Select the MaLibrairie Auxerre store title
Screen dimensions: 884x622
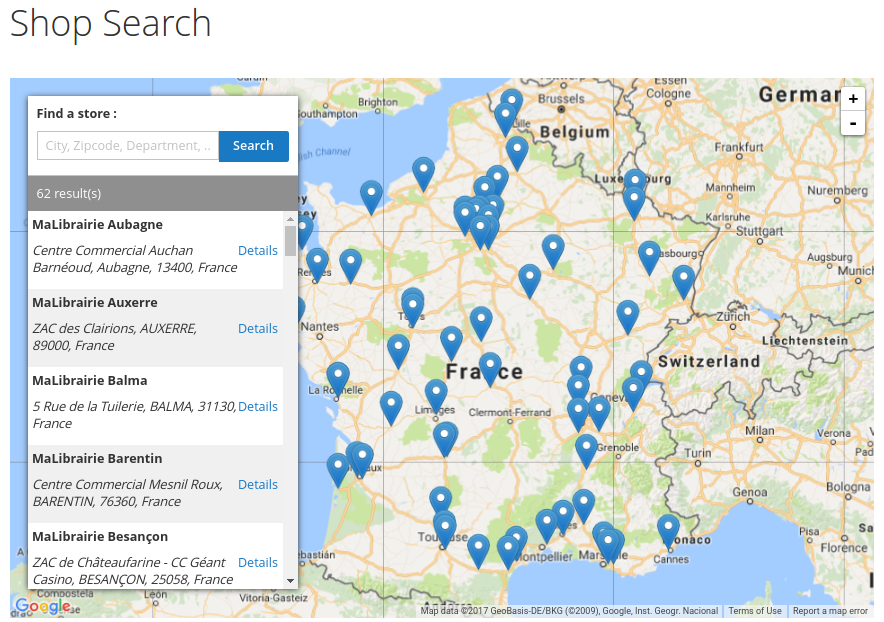[95, 302]
